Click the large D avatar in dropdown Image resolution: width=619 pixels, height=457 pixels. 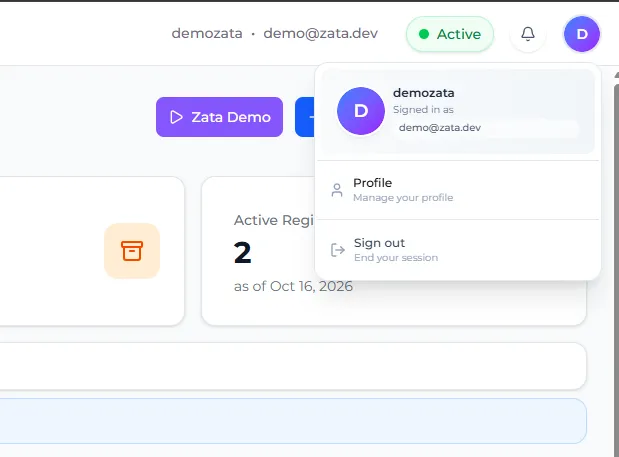click(361, 111)
